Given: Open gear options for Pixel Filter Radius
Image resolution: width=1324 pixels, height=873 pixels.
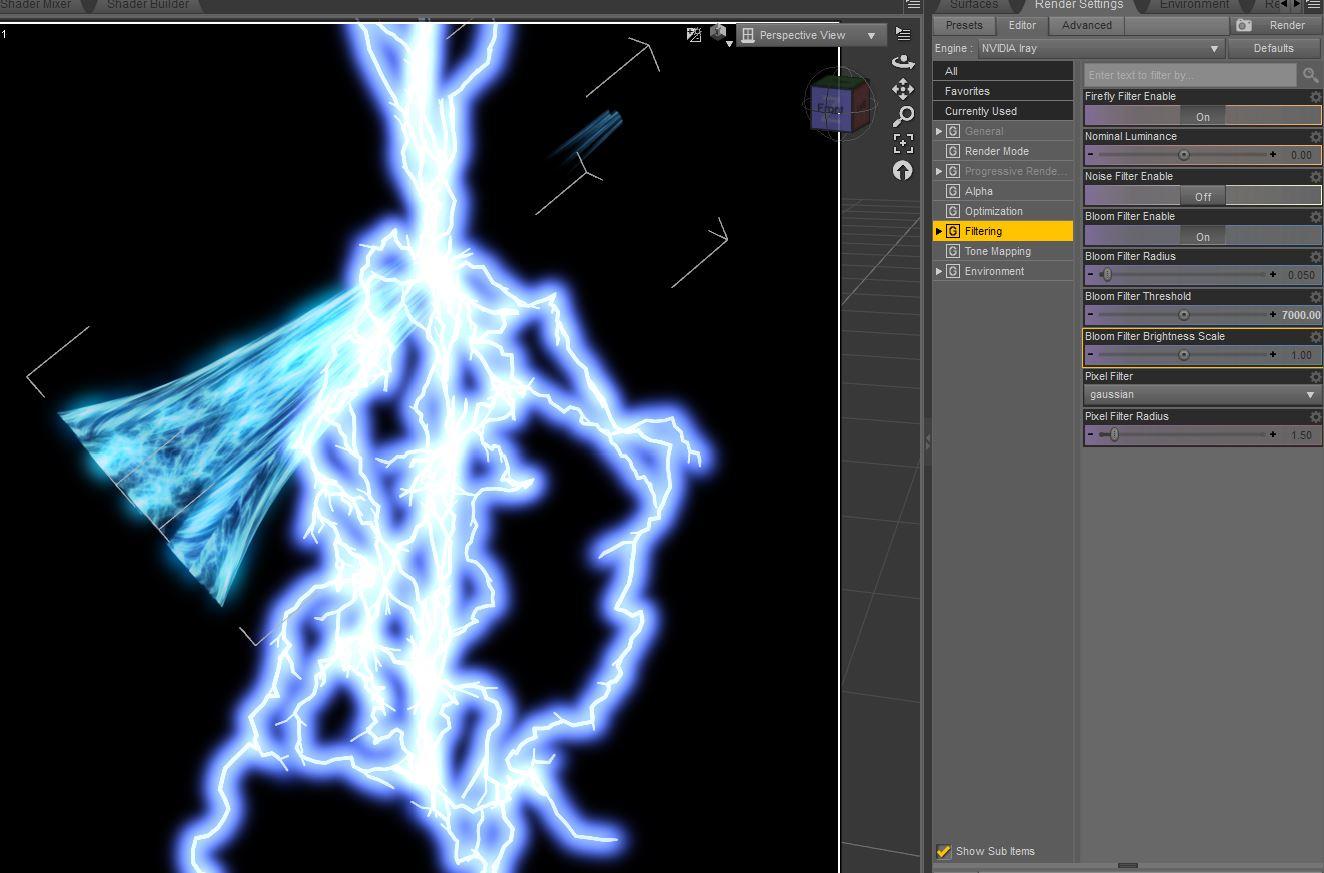Looking at the screenshot, I should [1315, 417].
